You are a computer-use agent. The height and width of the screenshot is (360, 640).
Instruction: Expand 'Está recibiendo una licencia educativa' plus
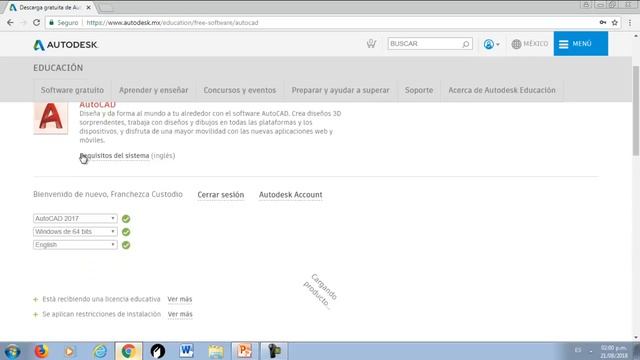click(36, 300)
